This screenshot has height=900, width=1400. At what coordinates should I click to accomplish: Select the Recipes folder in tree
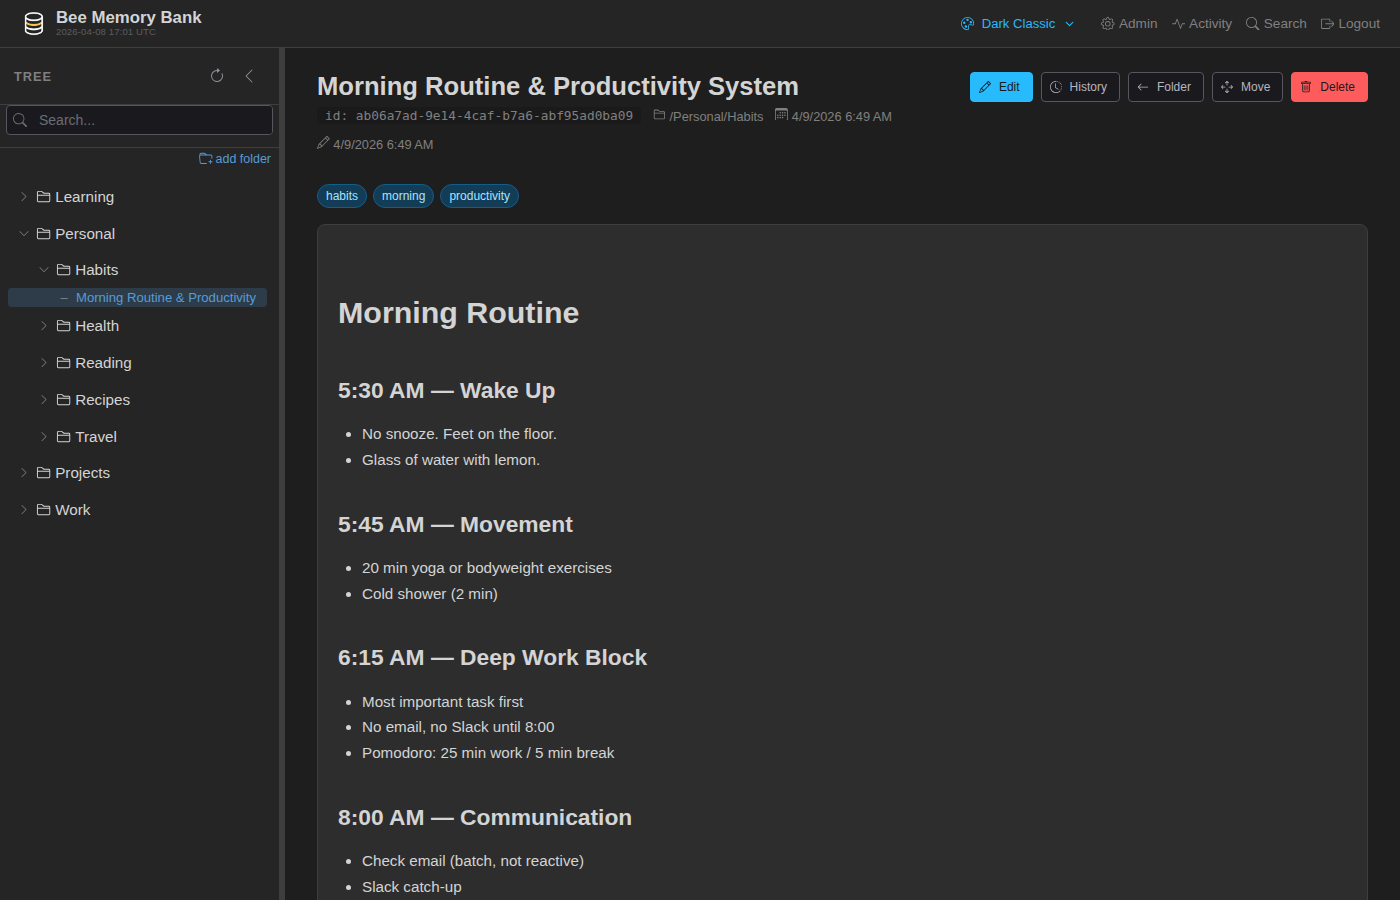click(93, 400)
